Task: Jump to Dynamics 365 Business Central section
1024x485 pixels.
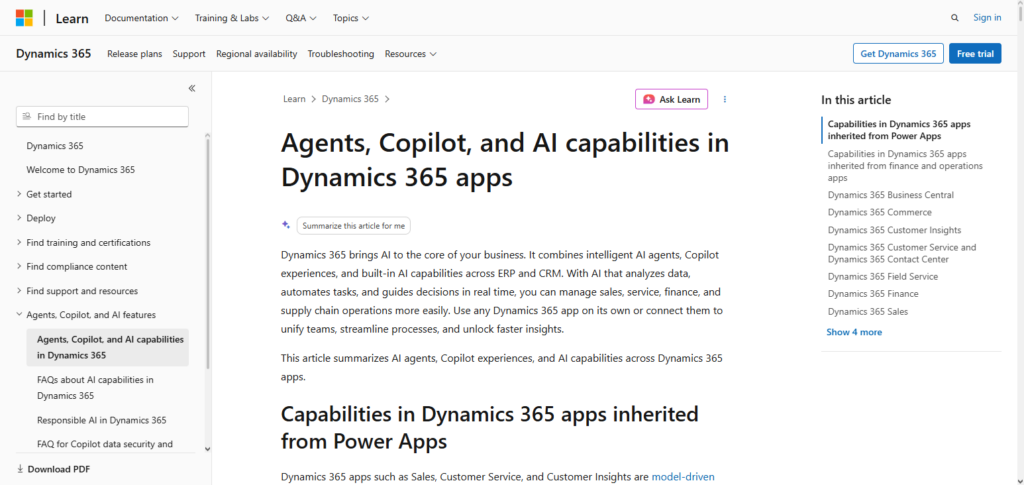Action: pos(891,195)
